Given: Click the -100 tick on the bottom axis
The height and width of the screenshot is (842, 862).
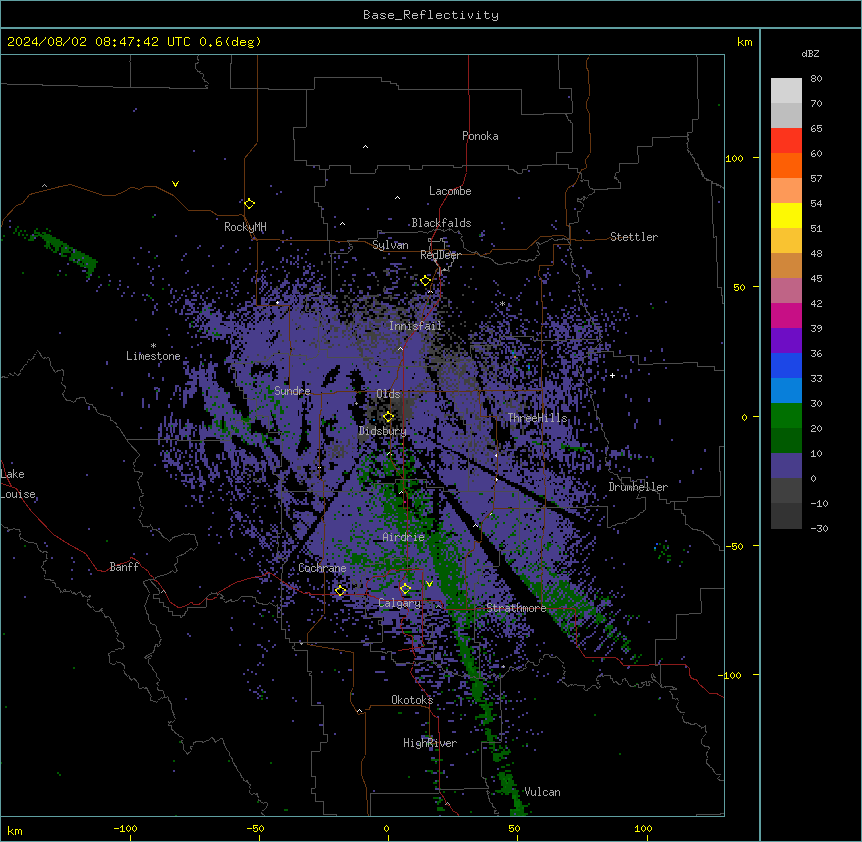Looking at the screenshot, I should [125, 828].
